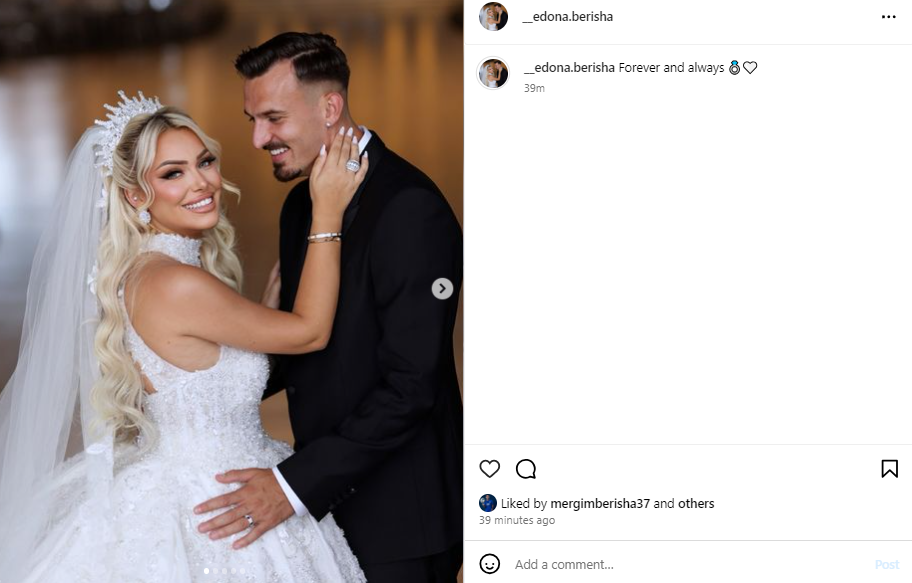Jump to second carousel dot indicator
The height and width of the screenshot is (583, 912).
(216, 571)
